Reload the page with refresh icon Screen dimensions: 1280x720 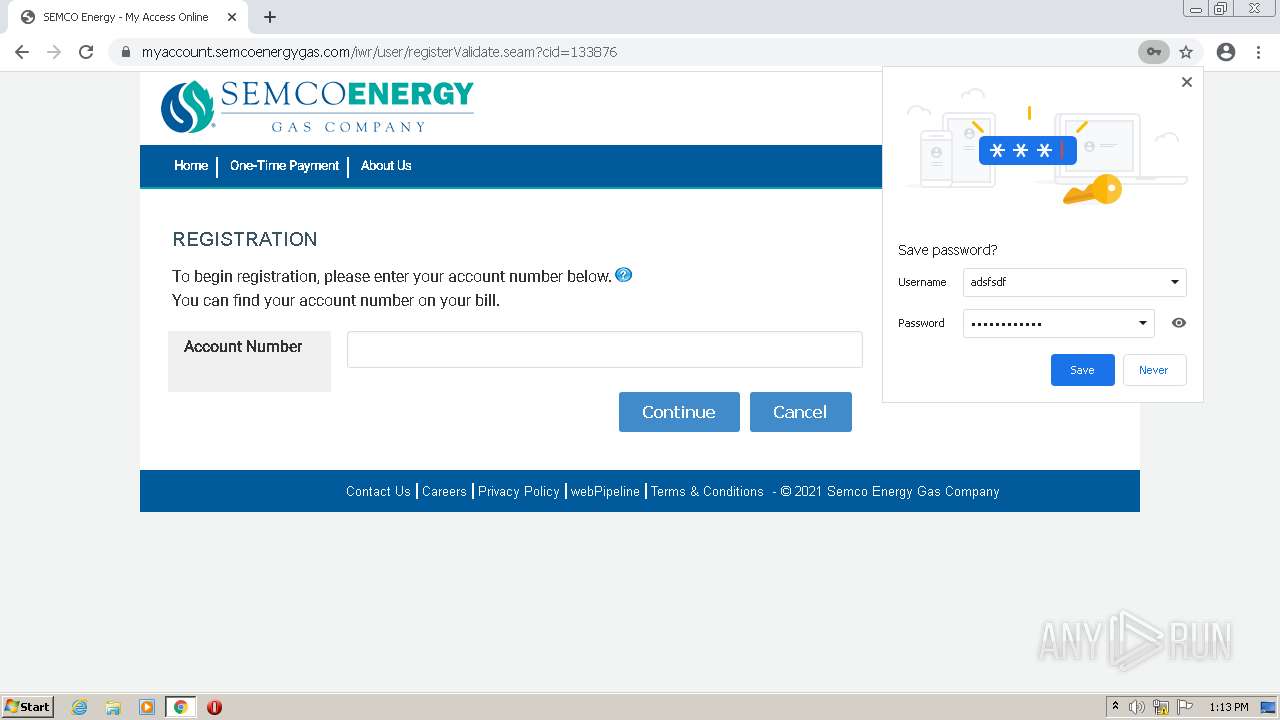[86, 52]
